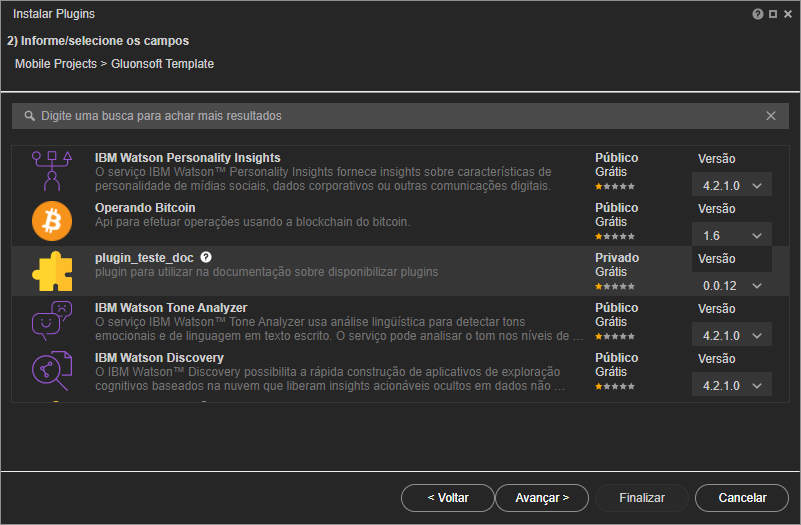Click the help icon beside plugin_teste_doc
The width and height of the screenshot is (801, 525).
[206, 257]
